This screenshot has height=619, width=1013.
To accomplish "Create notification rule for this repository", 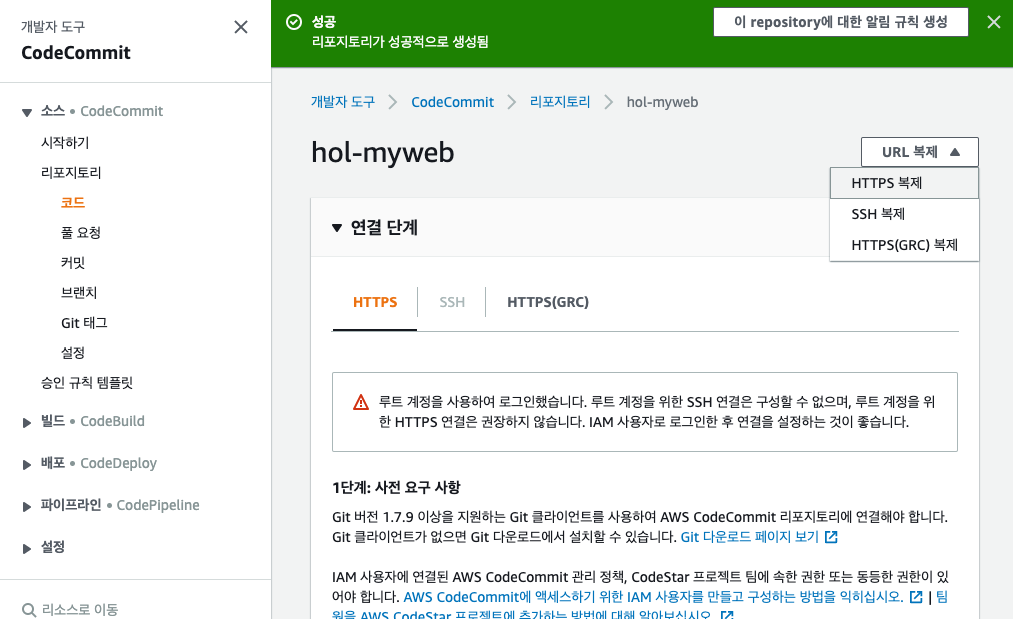I will [x=841, y=22].
